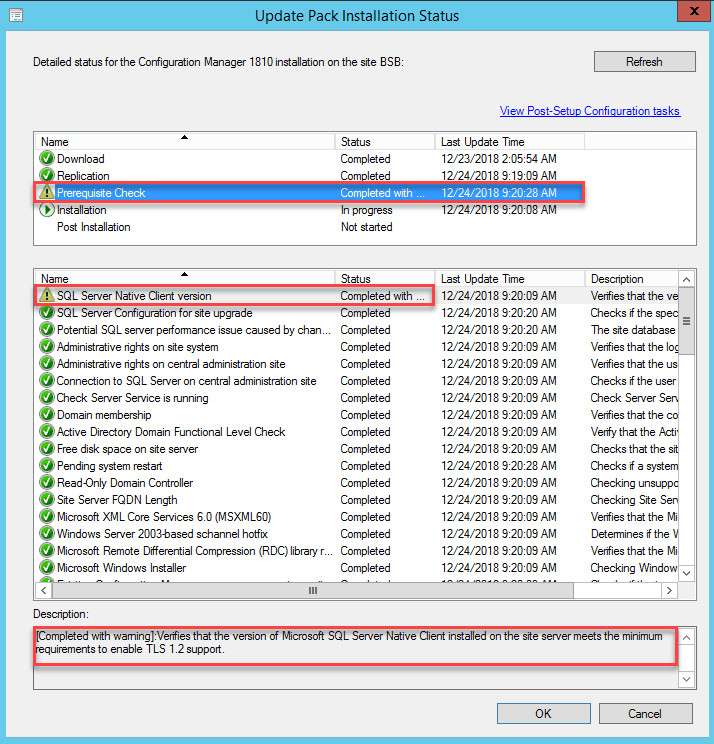This screenshot has height=744, width=714.
Task: Click the green check icon beside Download
Action: pos(46,159)
